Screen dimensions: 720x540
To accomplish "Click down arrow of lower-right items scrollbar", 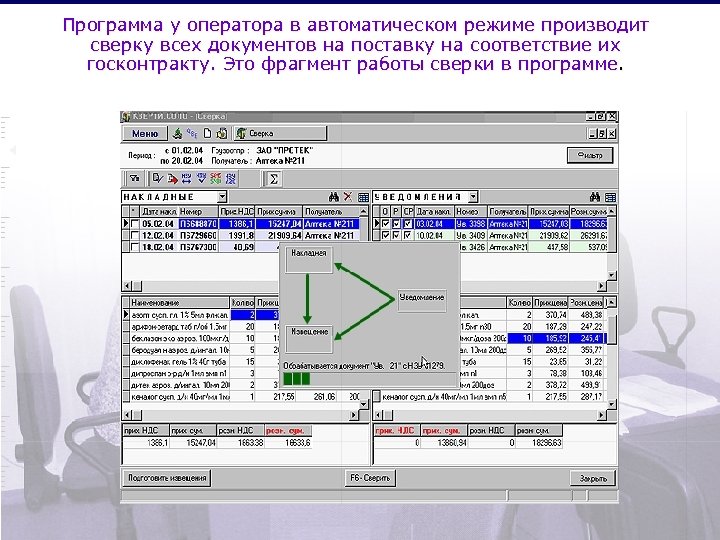I will 612,404.
